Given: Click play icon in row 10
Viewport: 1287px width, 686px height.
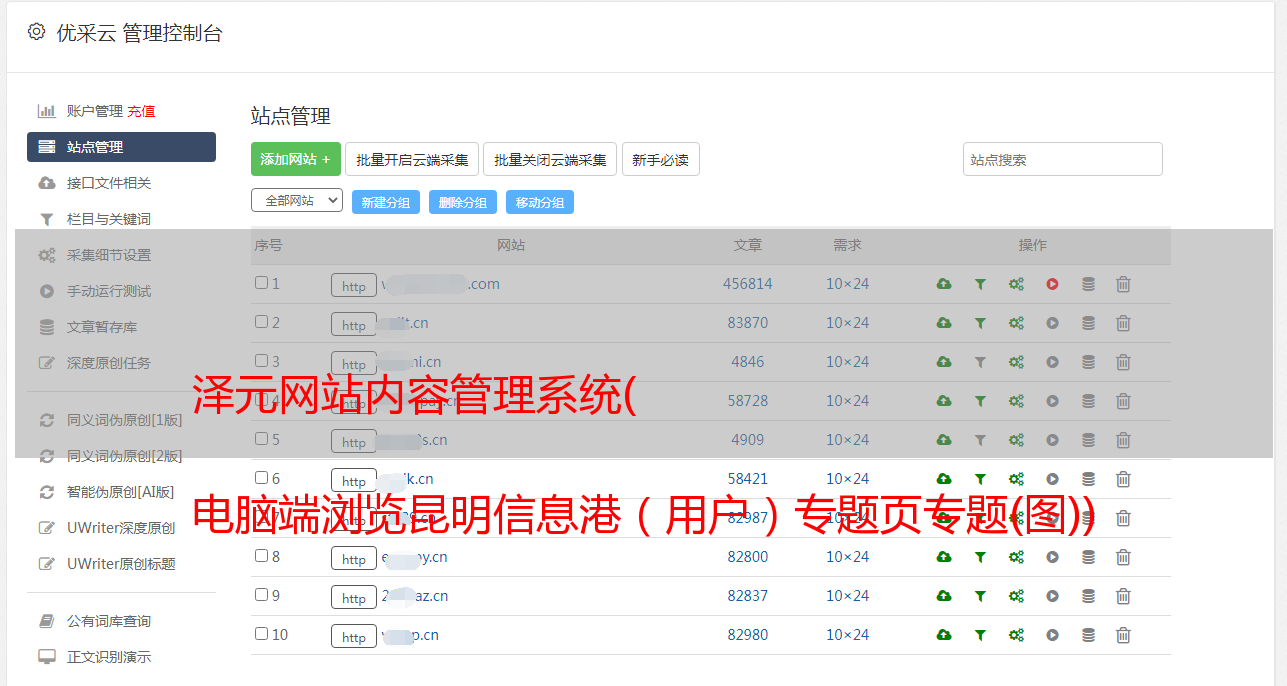Looking at the screenshot, I should [1052, 635].
